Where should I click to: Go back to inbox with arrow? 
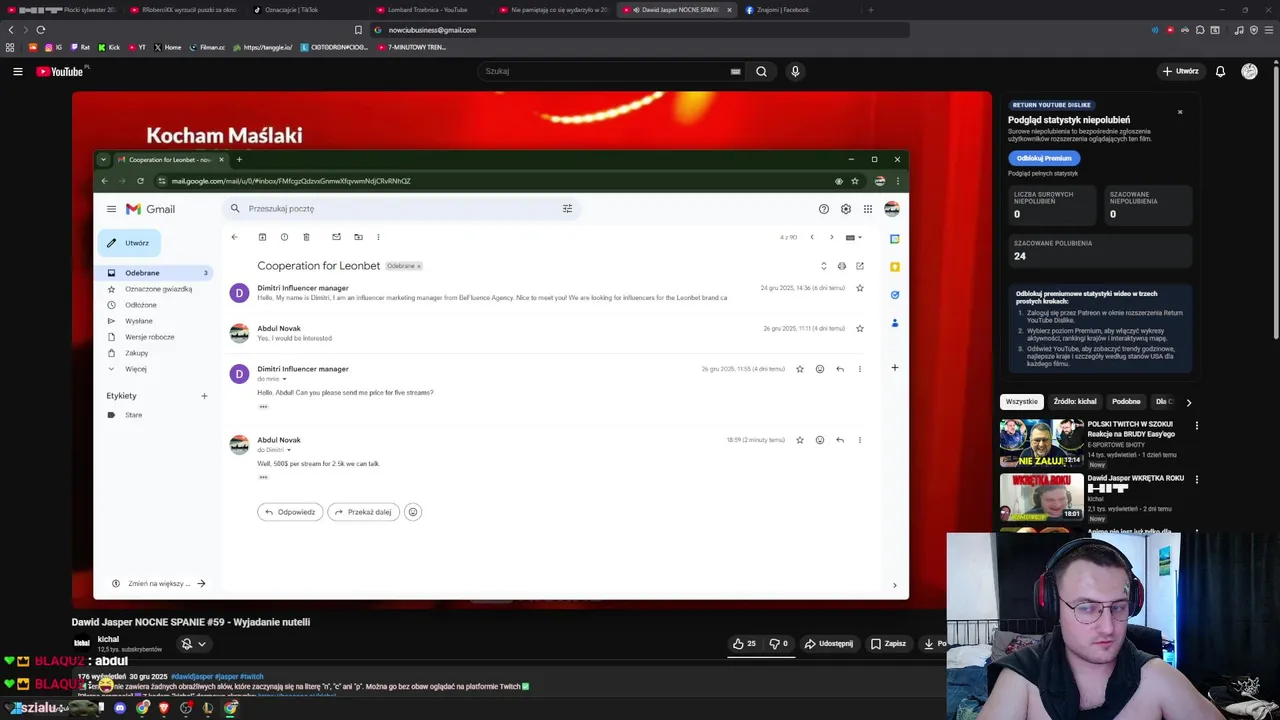[234, 237]
